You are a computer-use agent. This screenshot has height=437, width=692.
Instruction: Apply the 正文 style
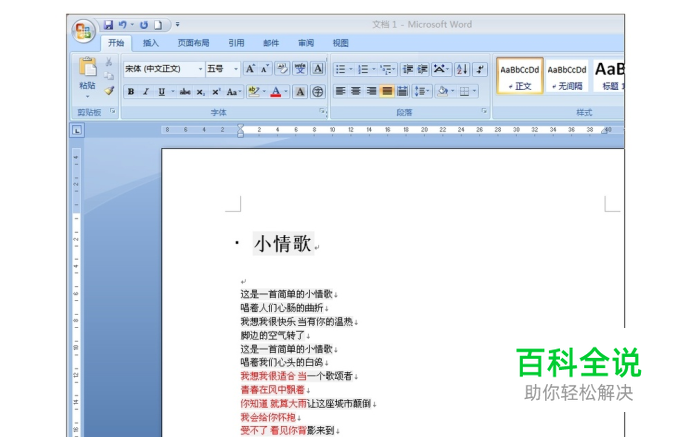point(519,75)
